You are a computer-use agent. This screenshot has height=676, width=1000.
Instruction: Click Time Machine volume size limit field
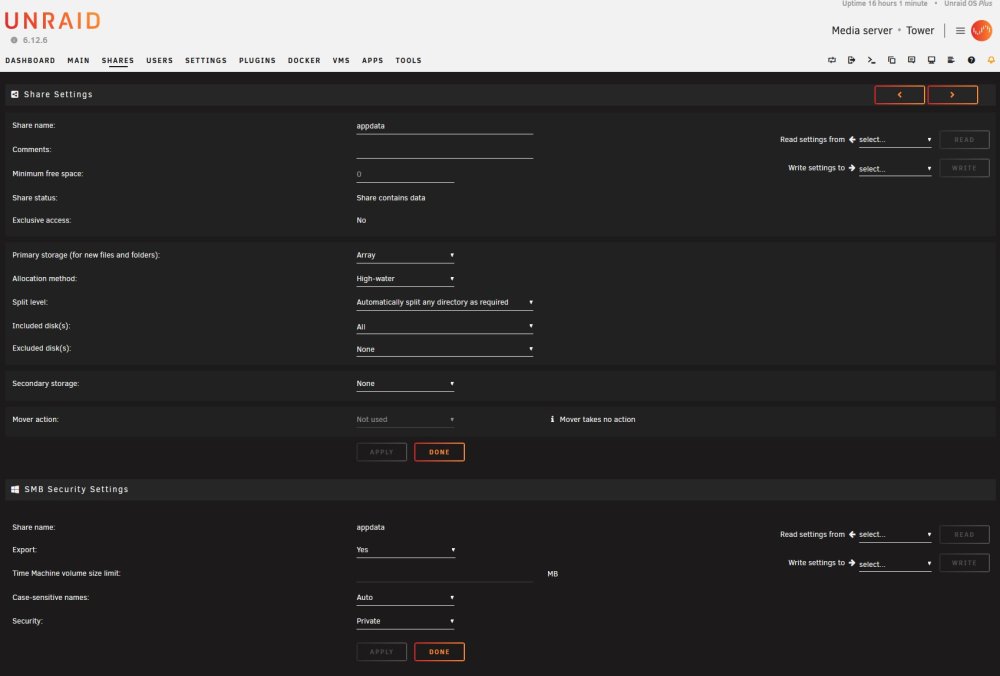pyautogui.click(x=445, y=574)
